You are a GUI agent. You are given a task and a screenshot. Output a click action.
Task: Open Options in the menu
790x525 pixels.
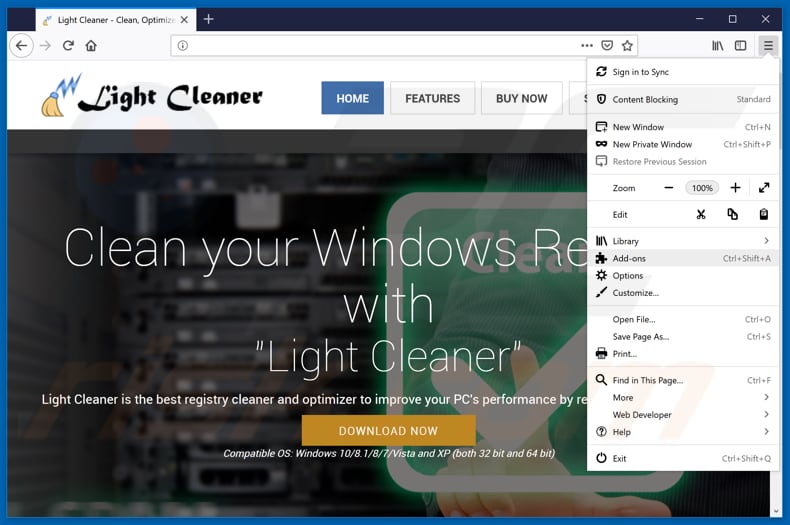[683, 275]
